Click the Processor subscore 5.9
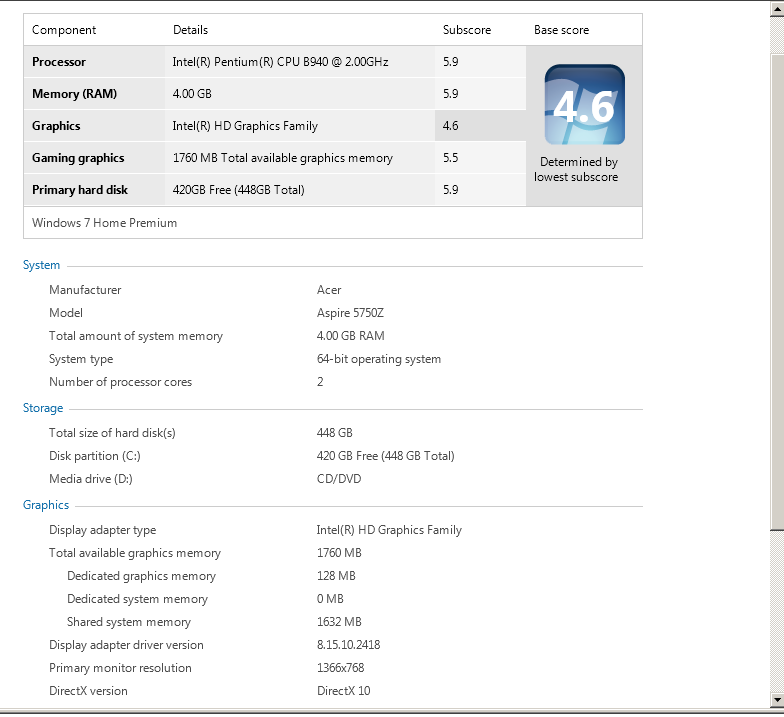 [x=450, y=62]
